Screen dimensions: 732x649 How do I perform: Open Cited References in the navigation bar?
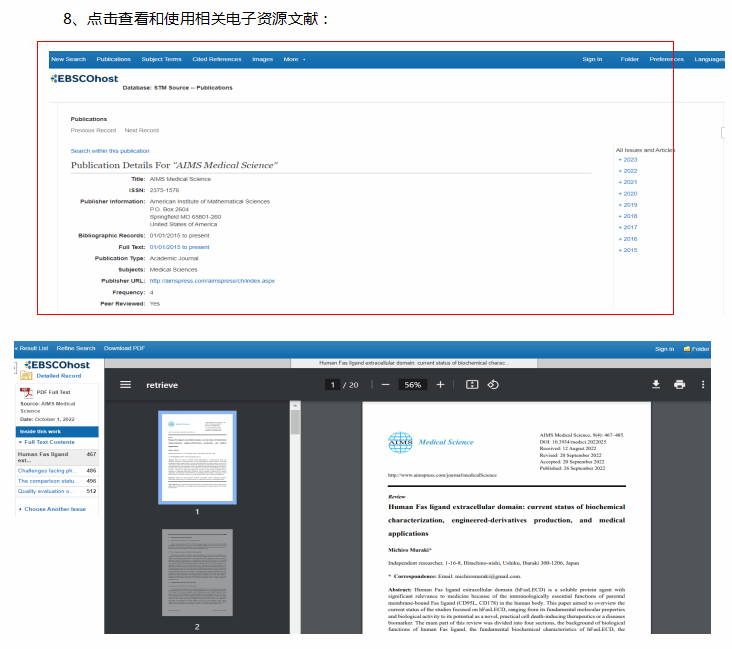pos(216,59)
